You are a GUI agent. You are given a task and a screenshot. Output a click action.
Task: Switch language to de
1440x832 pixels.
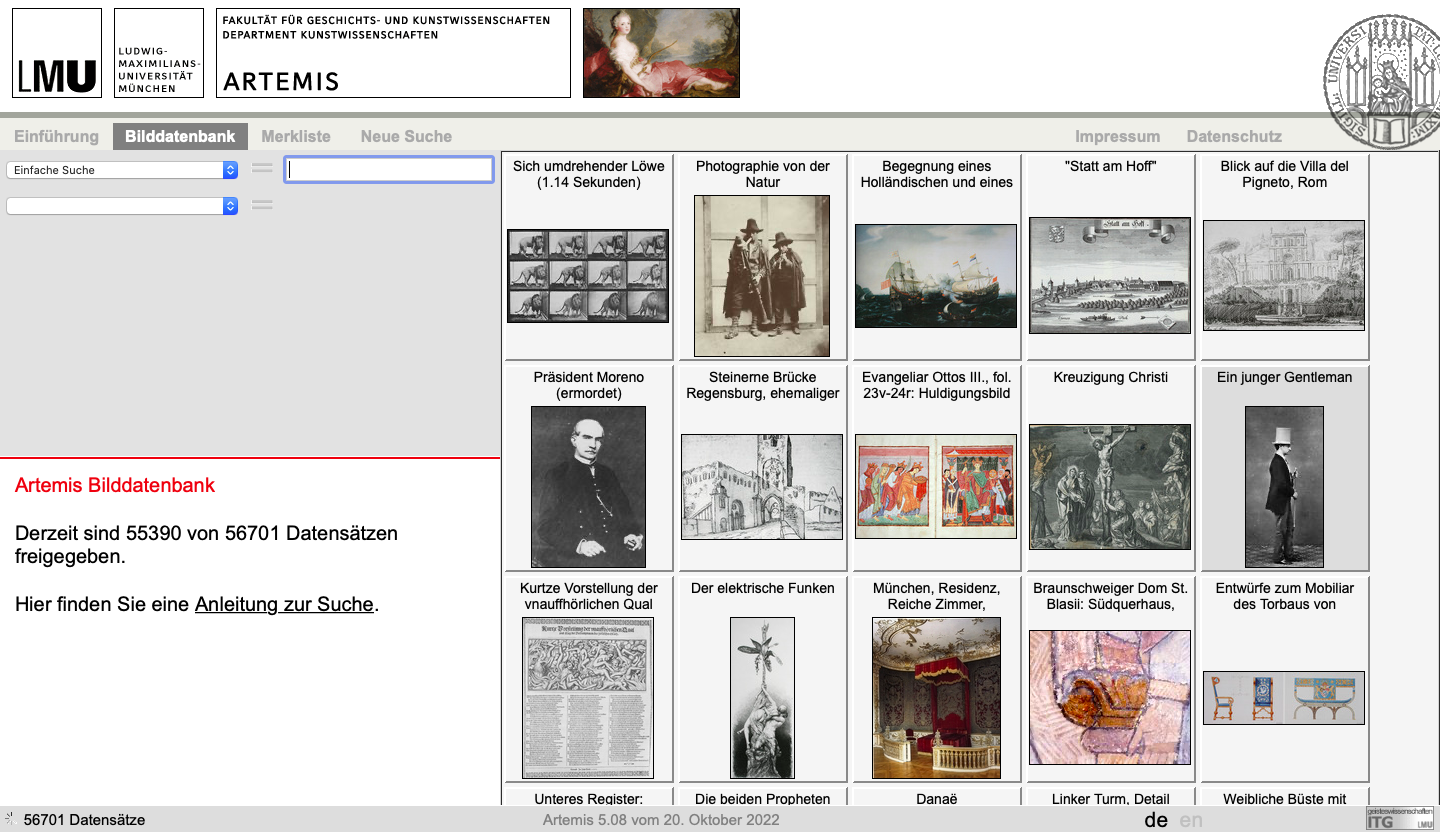point(1156,820)
